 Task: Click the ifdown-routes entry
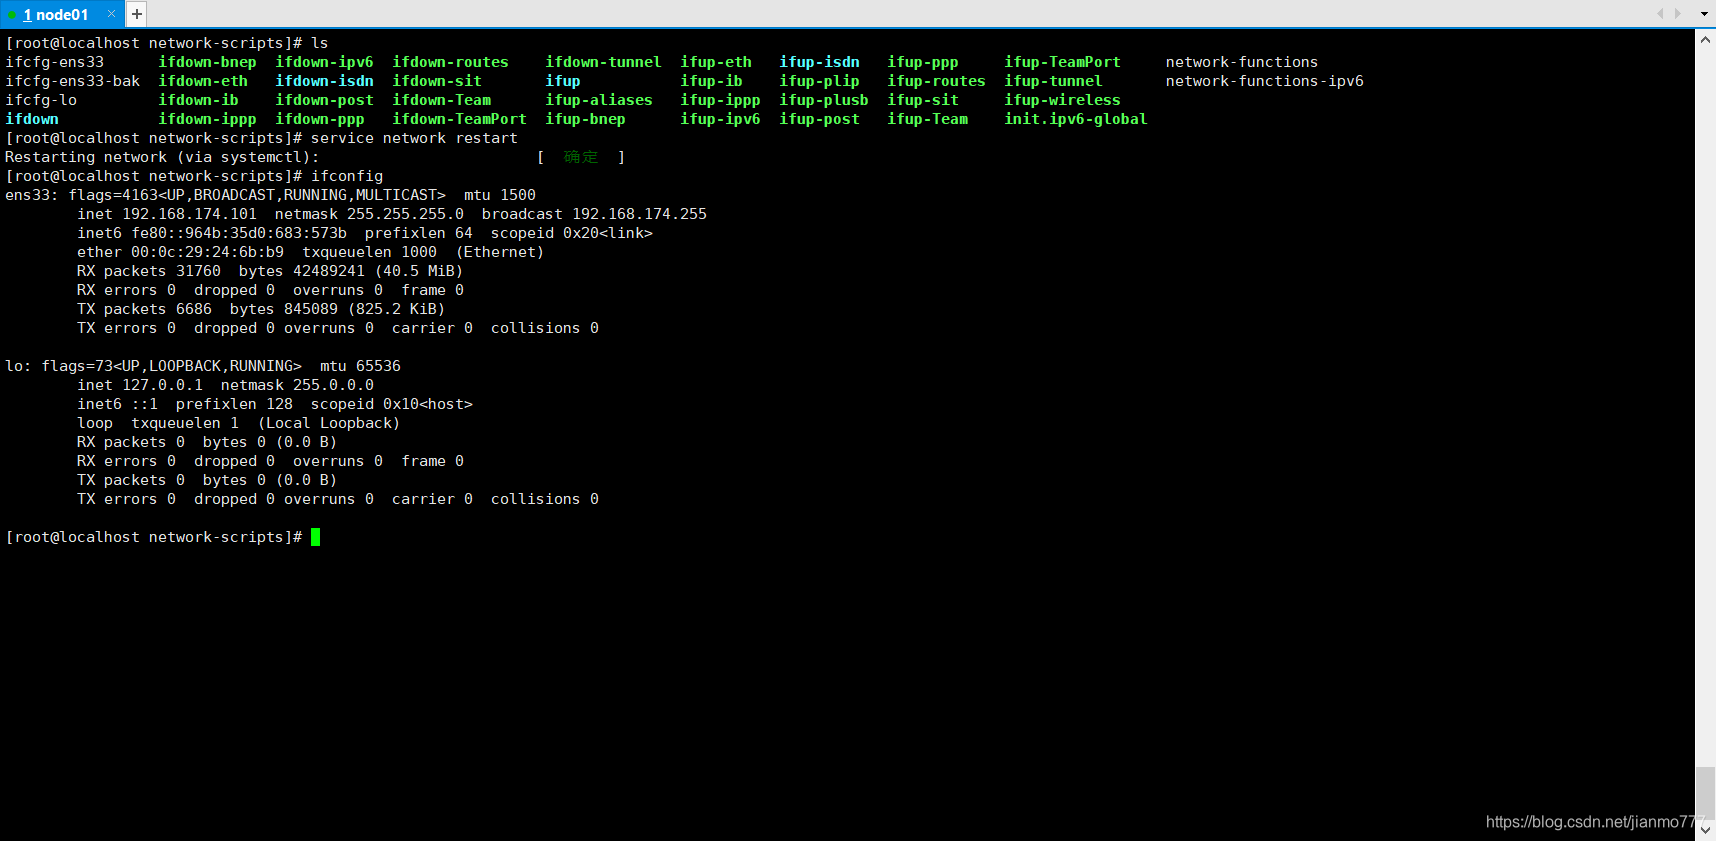click(x=450, y=62)
